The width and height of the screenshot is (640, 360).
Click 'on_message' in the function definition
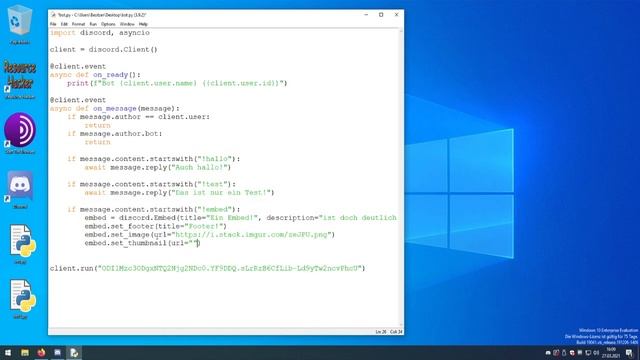(115, 109)
